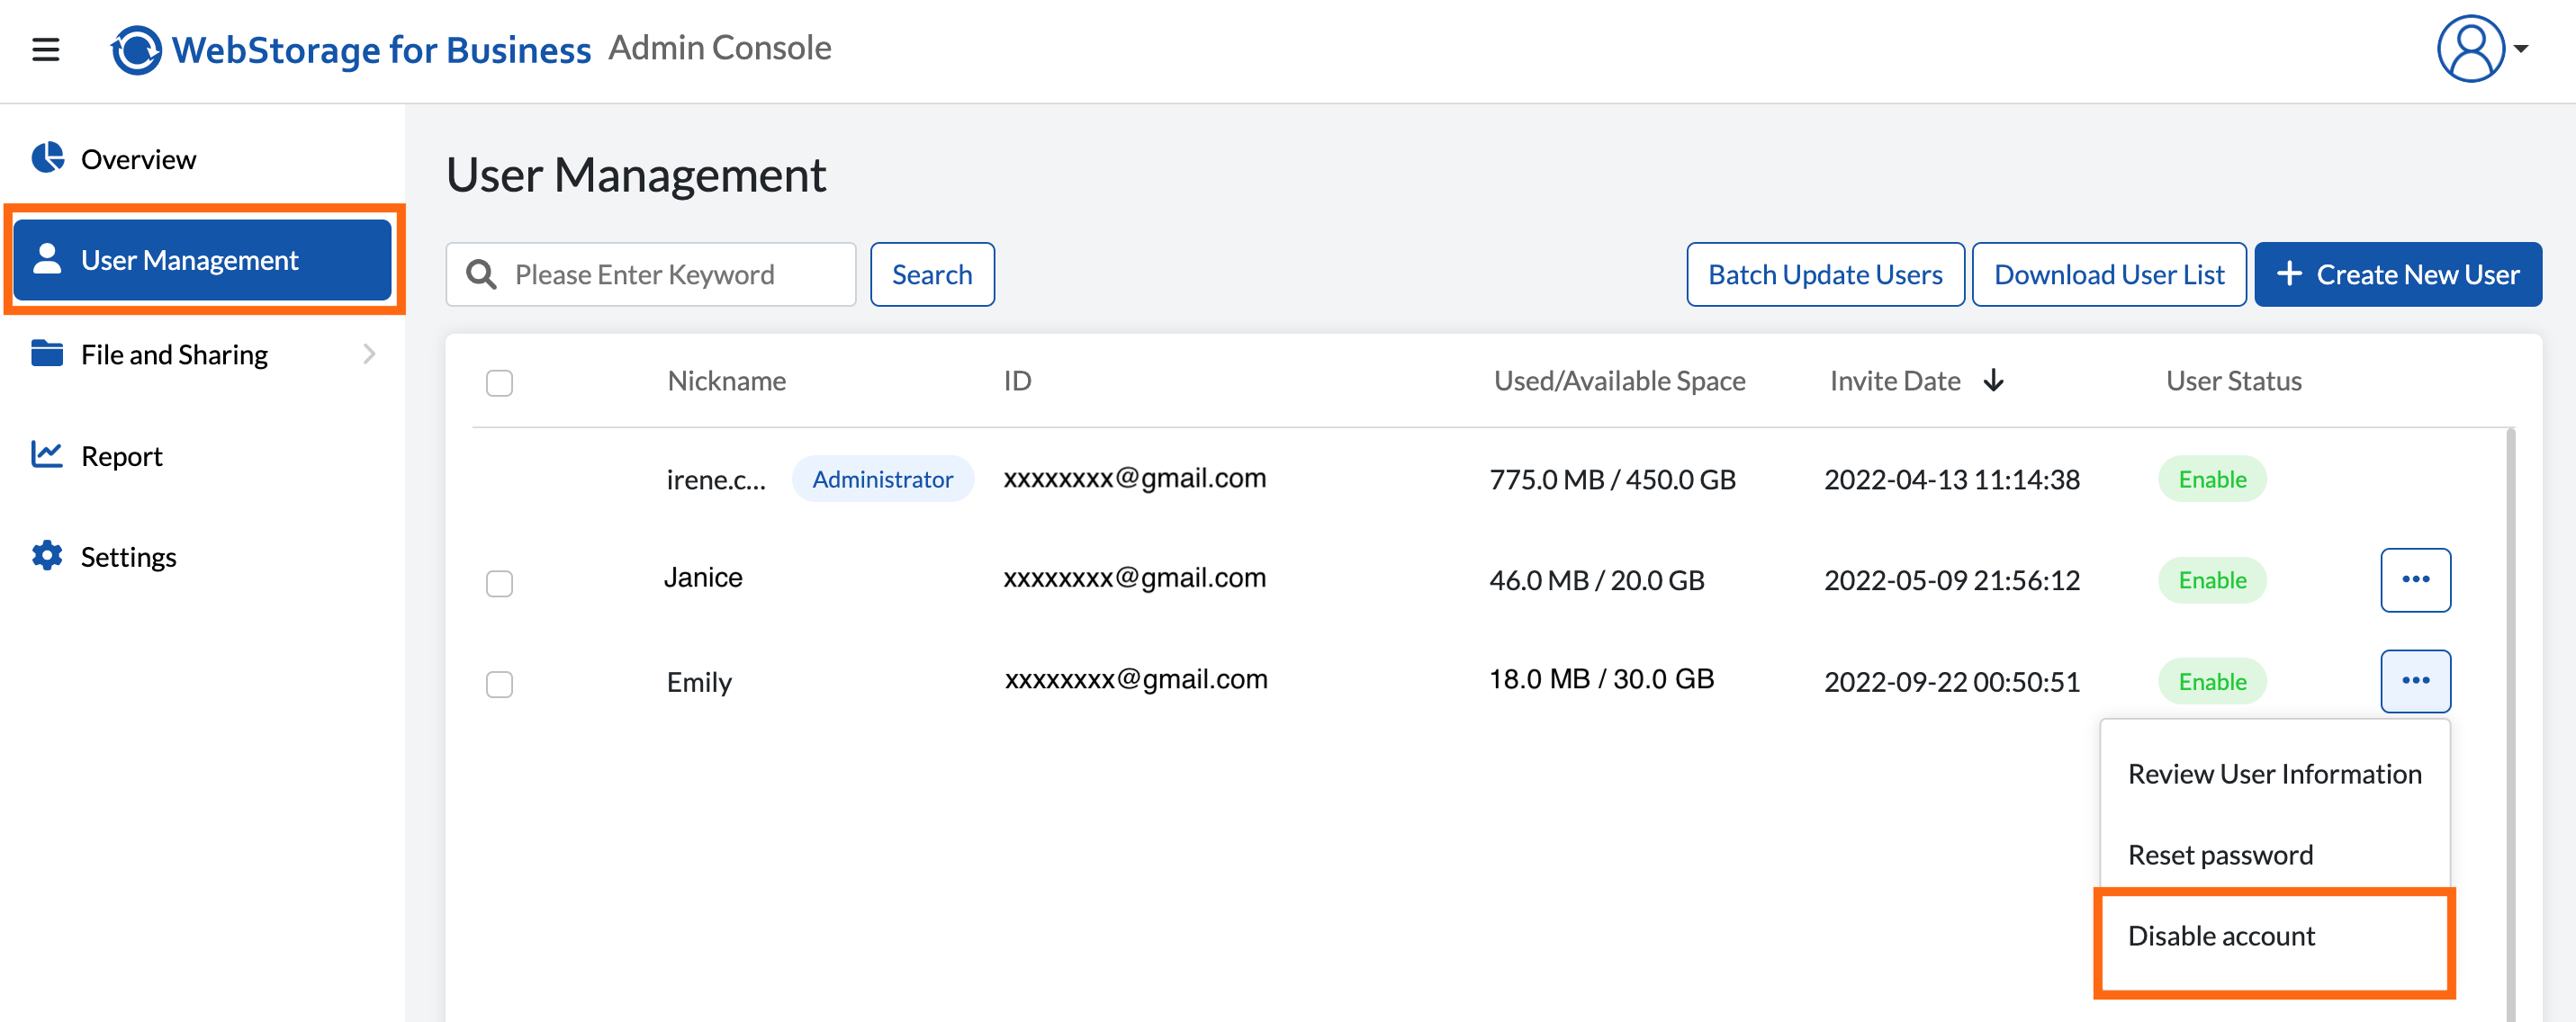The width and height of the screenshot is (2576, 1022).
Task: Click the Create New User button
Action: point(2398,274)
